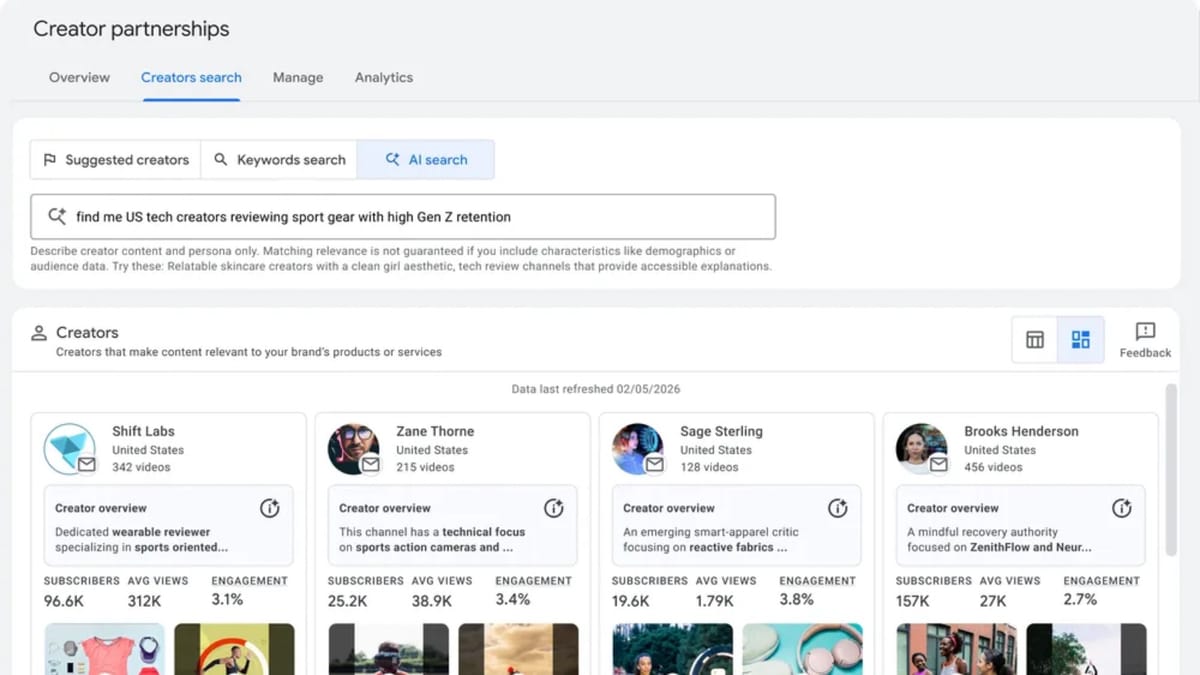Click the Creators person icon header

point(39,332)
